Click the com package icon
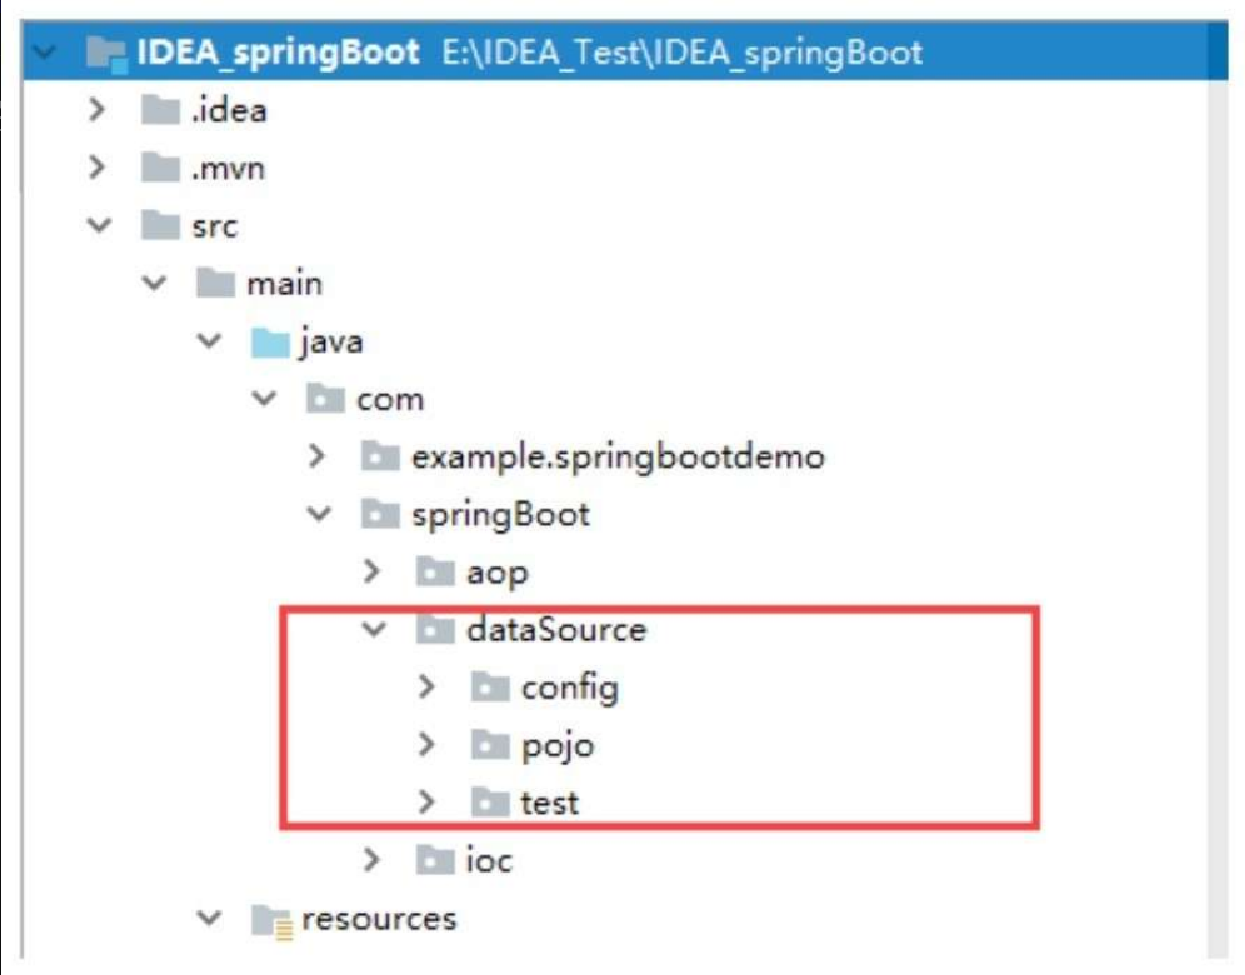 click(325, 399)
